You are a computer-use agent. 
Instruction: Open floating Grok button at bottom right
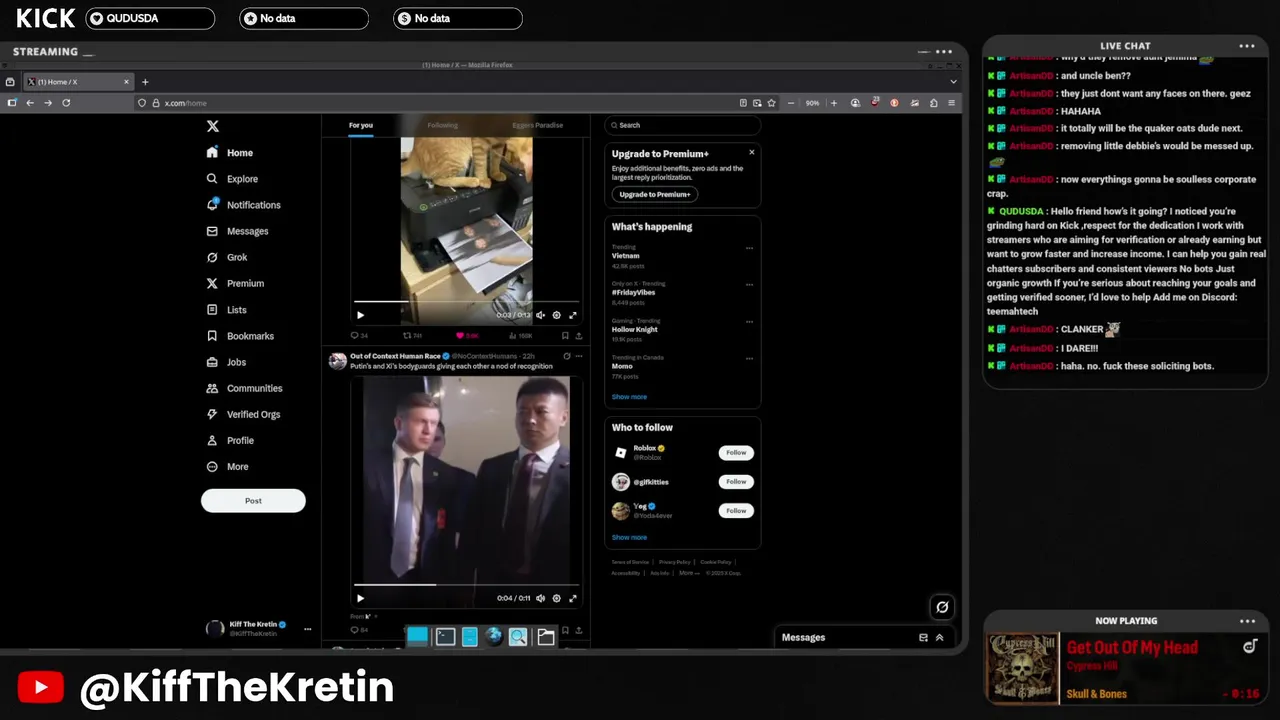click(942, 607)
